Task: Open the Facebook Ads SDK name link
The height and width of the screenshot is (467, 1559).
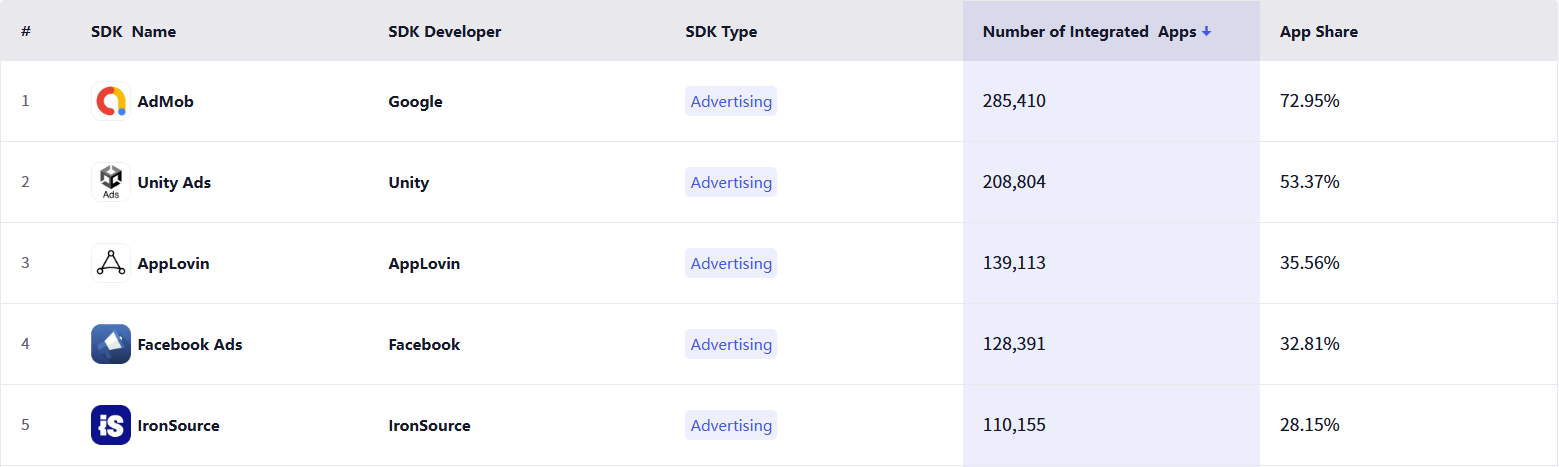Action: [x=190, y=344]
